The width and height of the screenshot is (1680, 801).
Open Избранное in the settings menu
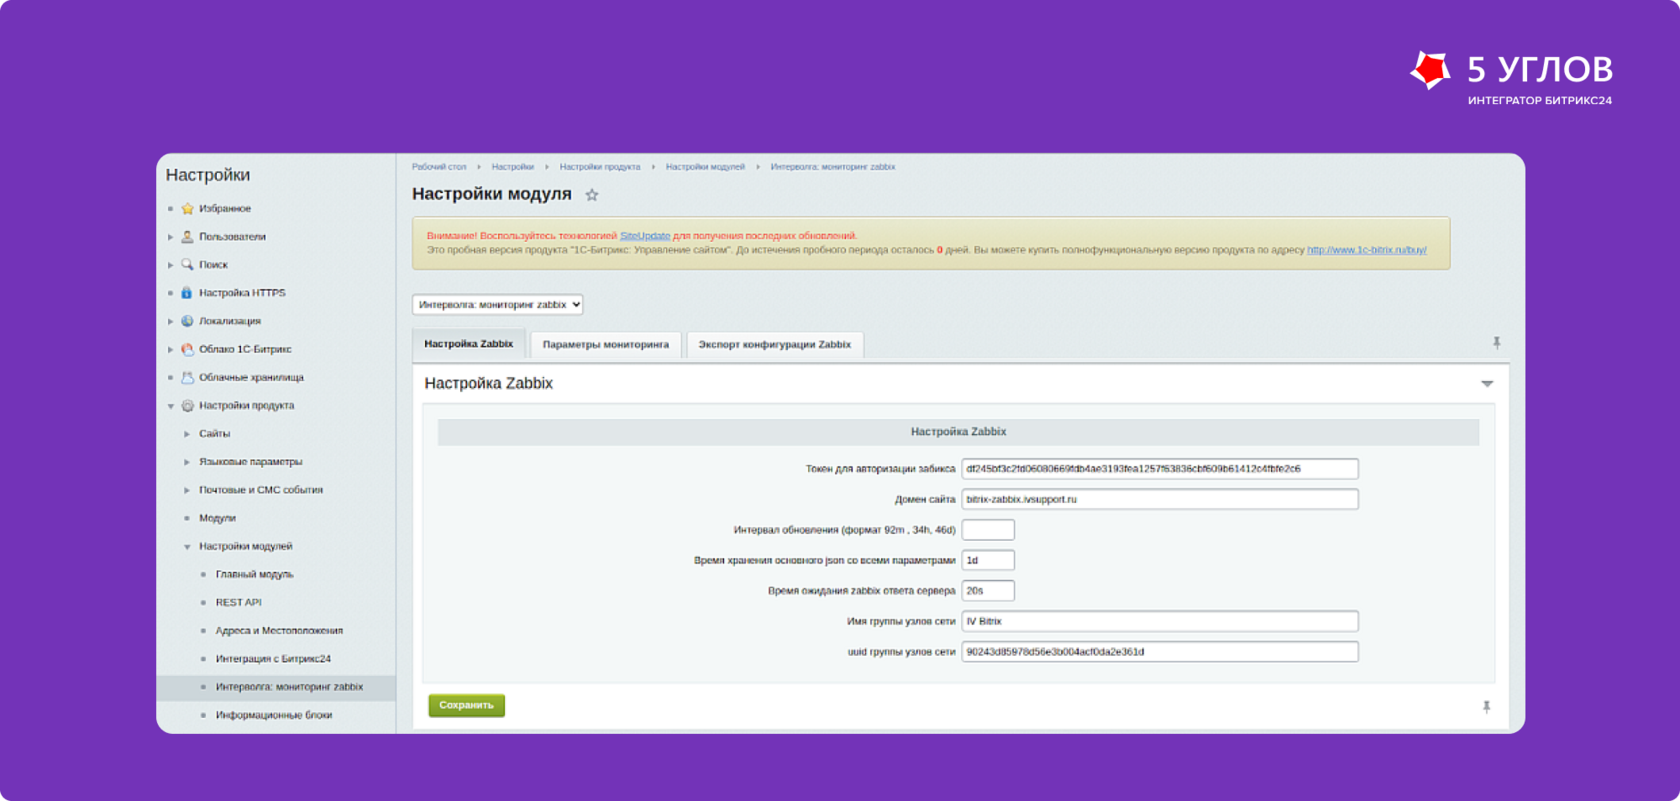[x=225, y=209]
